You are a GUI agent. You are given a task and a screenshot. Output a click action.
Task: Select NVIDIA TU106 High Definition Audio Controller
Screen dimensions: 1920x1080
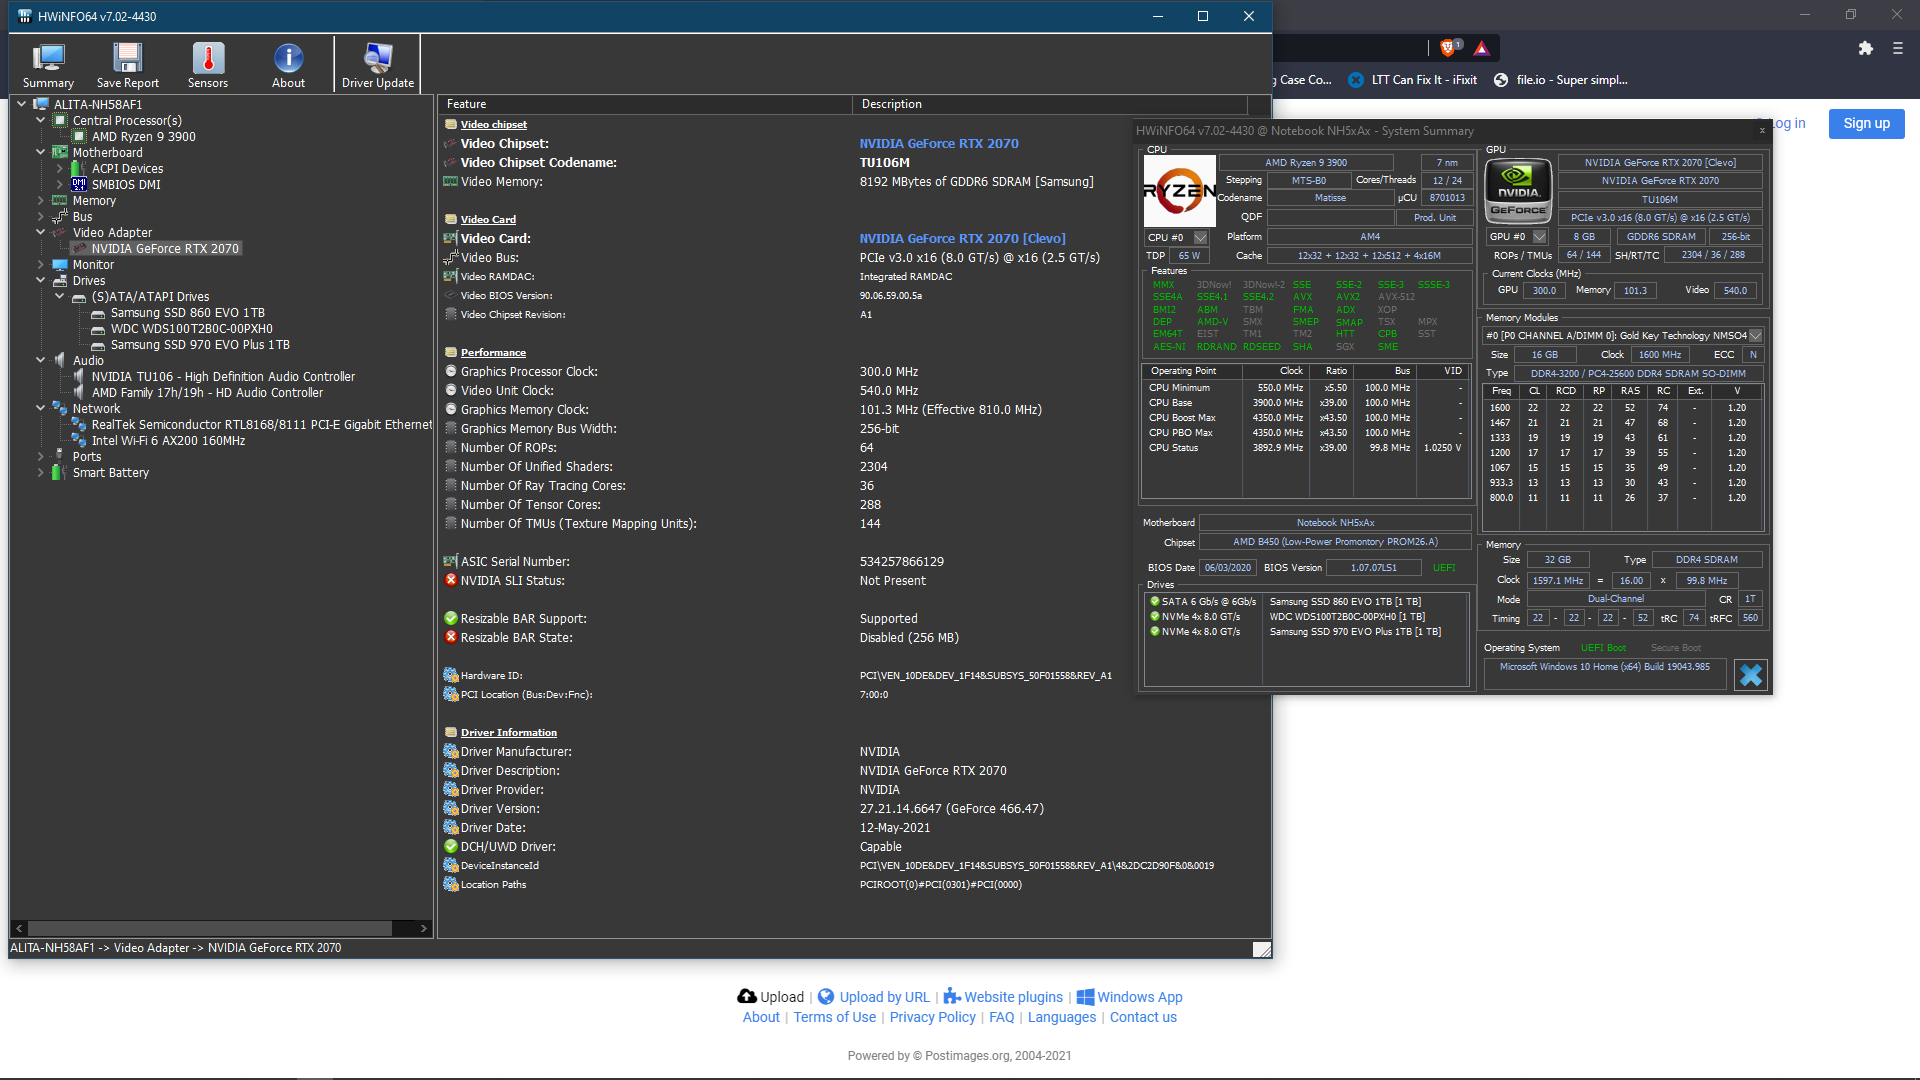(223, 376)
